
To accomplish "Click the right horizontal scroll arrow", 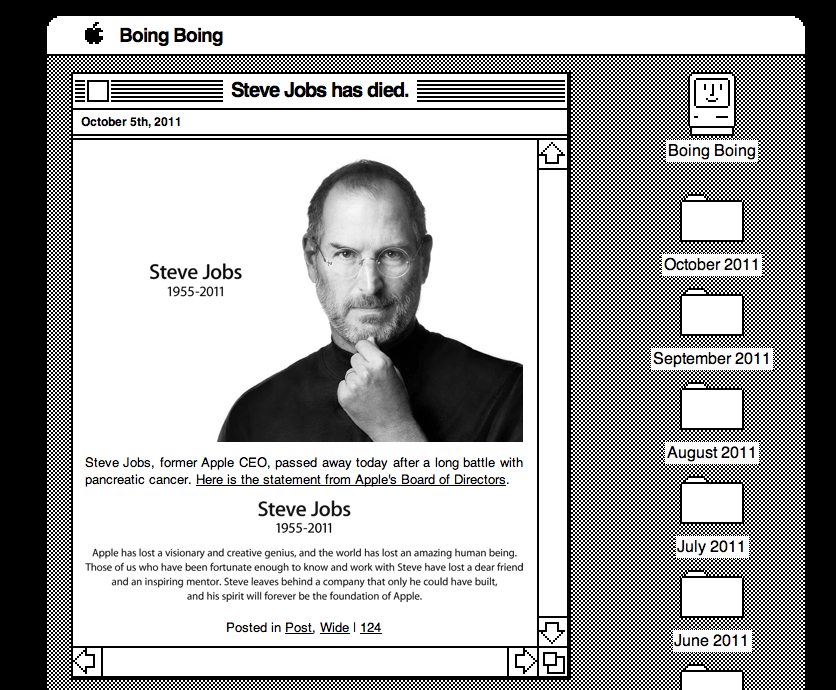I will pyautogui.click(x=524, y=661).
